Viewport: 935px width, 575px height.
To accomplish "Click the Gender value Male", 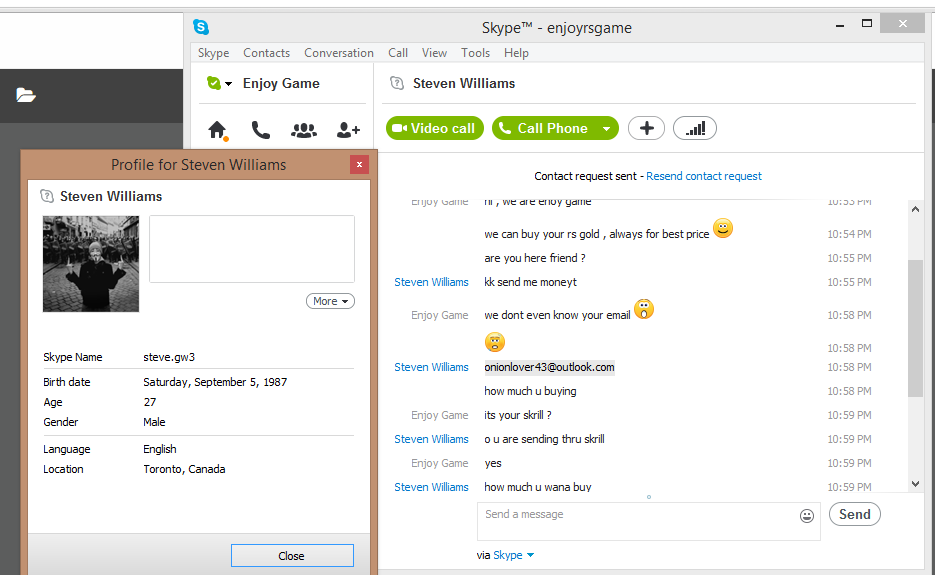I will coord(154,422).
